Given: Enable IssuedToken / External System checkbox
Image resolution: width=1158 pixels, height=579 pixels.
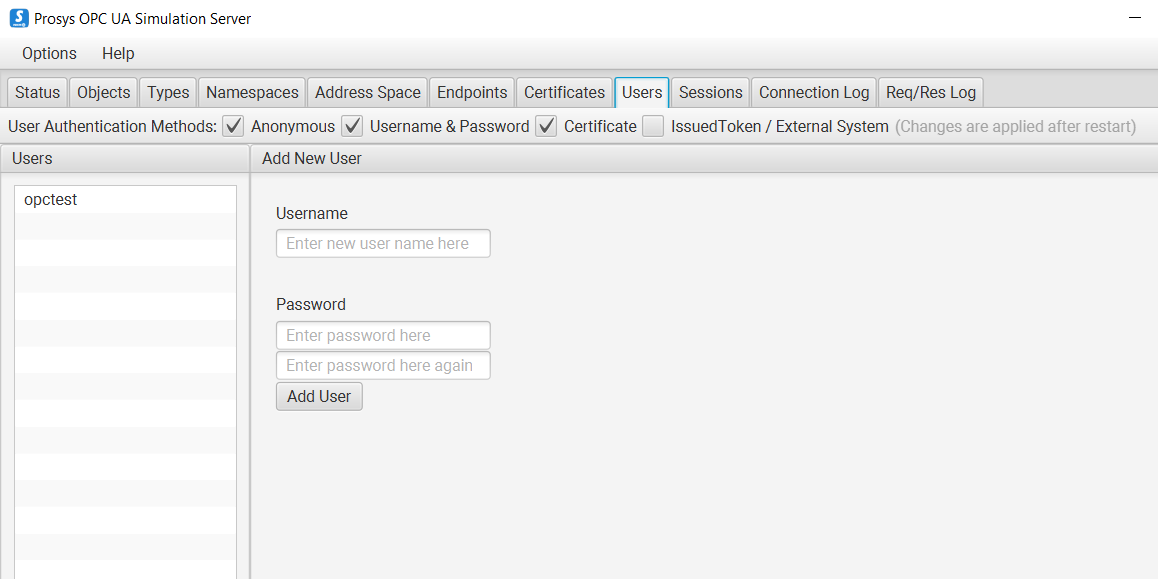Looking at the screenshot, I should 653,126.
